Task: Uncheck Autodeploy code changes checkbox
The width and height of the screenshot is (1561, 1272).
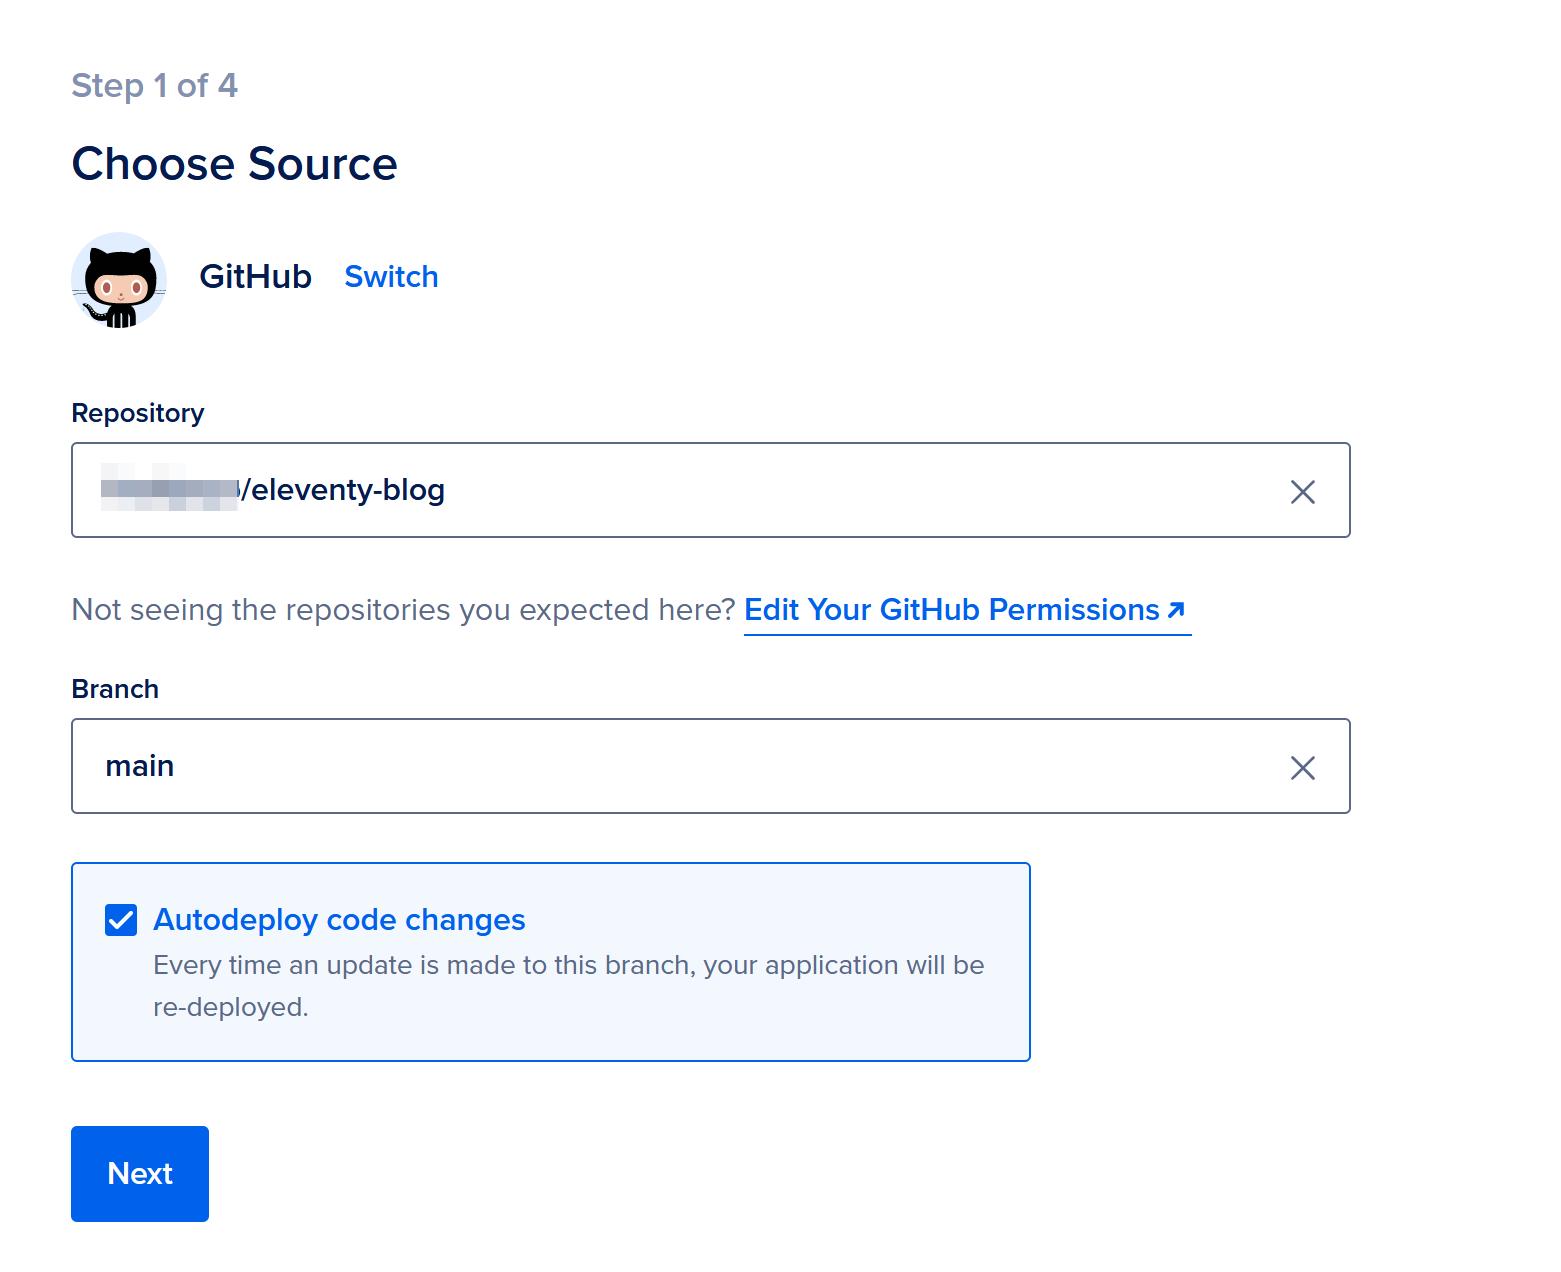Action: click(121, 920)
